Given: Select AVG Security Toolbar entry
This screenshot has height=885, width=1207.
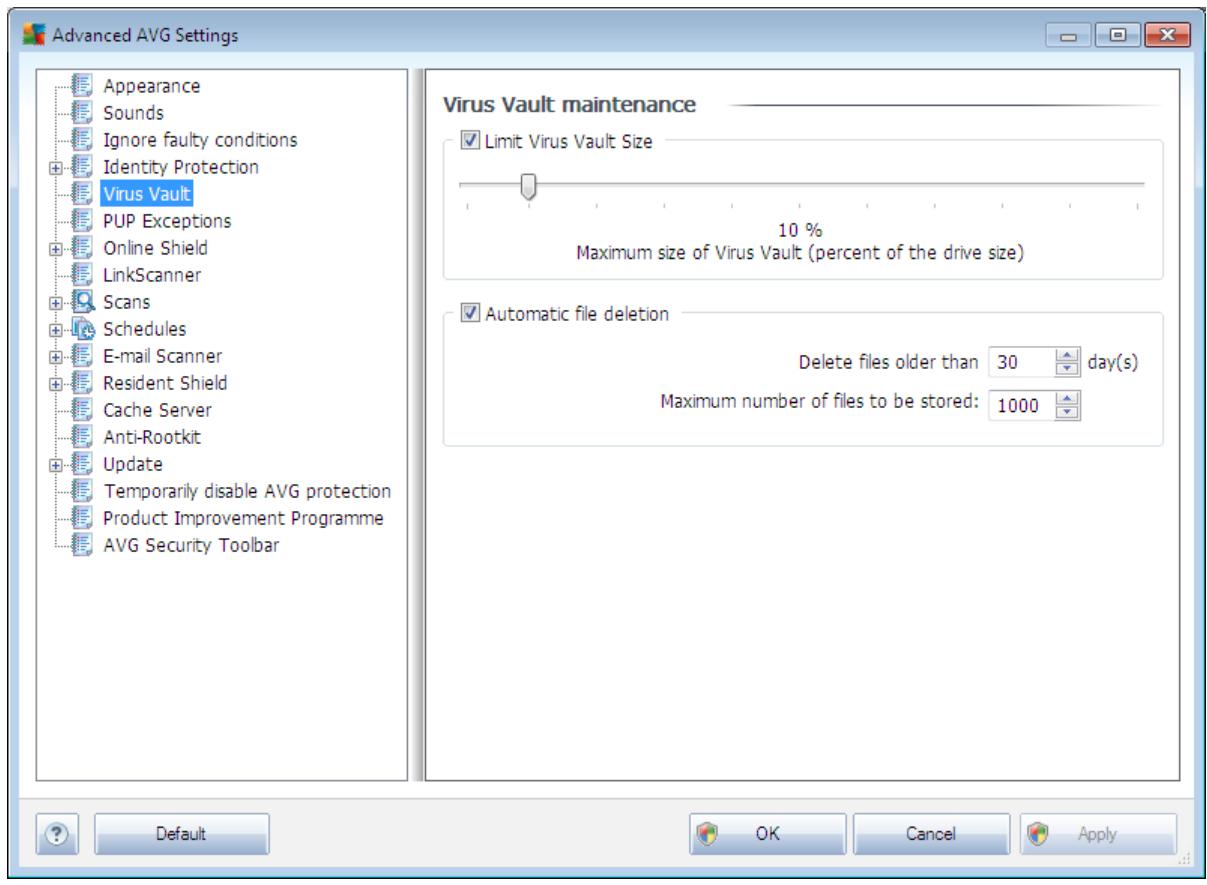Looking at the screenshot, I should coord(191,545).
